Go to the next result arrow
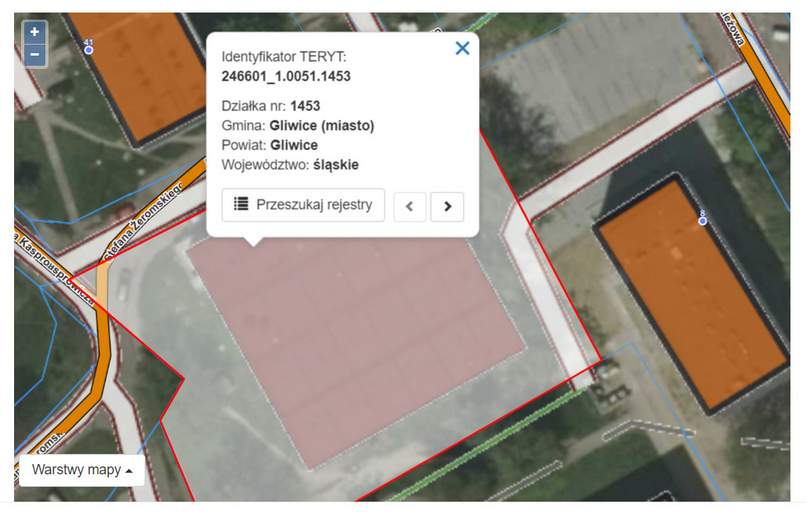Image resolution: width=810 pixels, height=515 pixels. click(x=447, y=207)
